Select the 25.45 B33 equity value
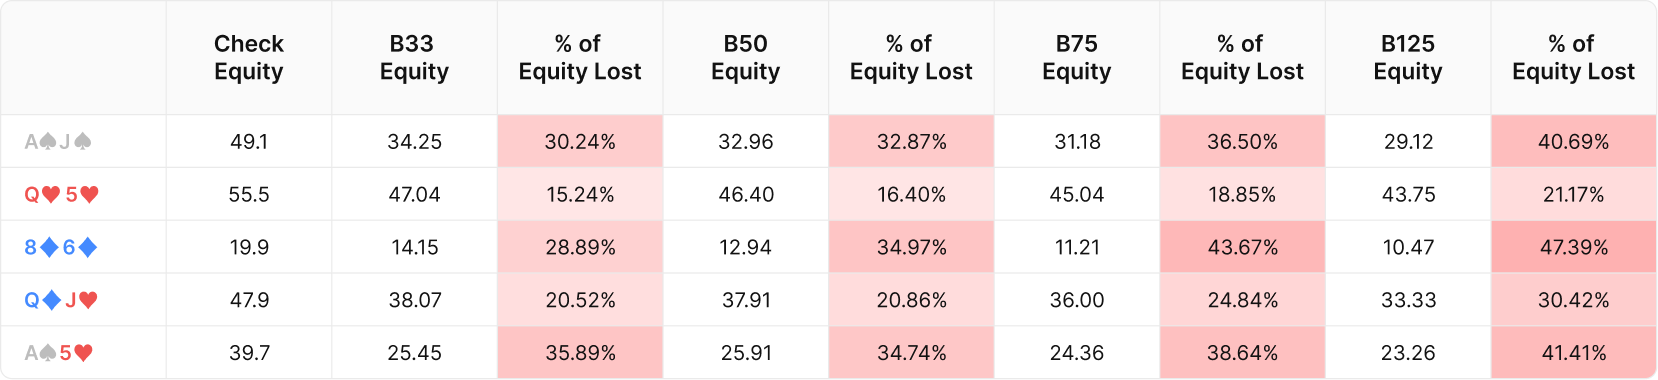The width and height of the screenshot is (1658, 380). click(414, 354)
